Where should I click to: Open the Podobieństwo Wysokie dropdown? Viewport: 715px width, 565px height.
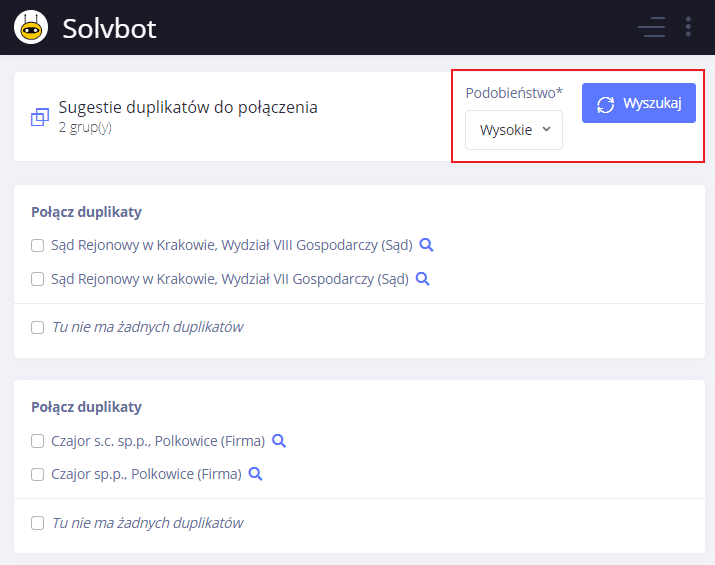[514, 130]
